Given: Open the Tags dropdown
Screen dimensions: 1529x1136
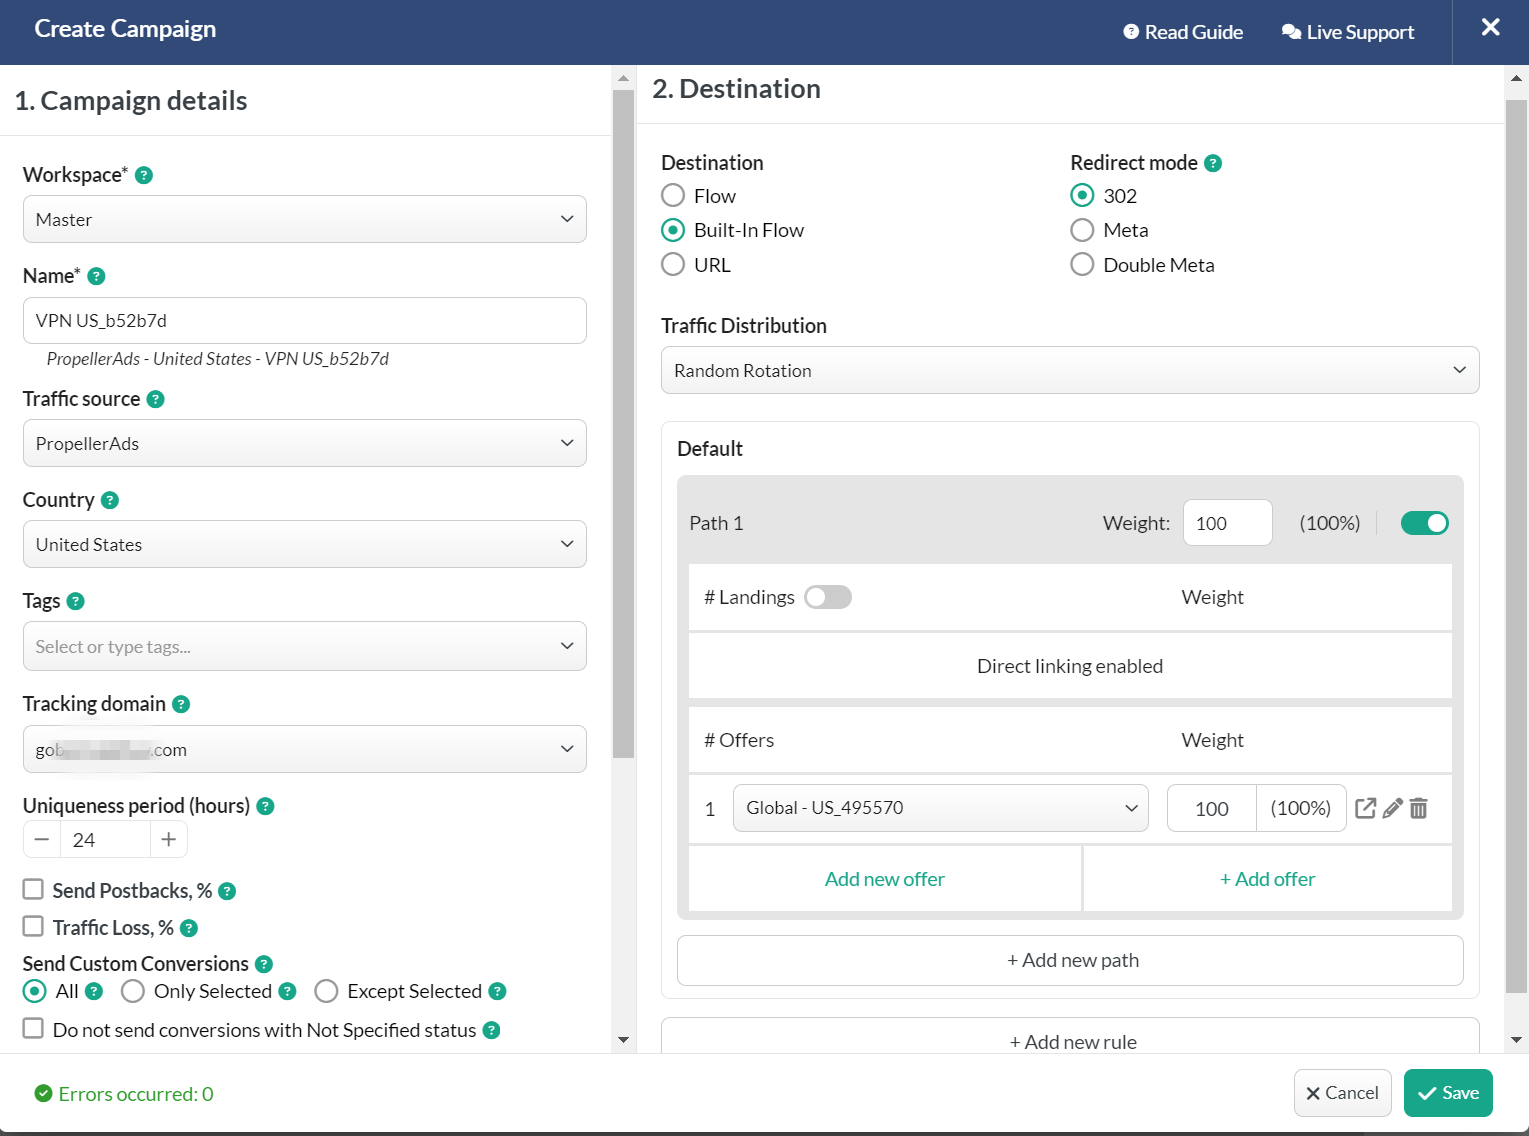Looking at the screenshot, I should coord(305,646).
